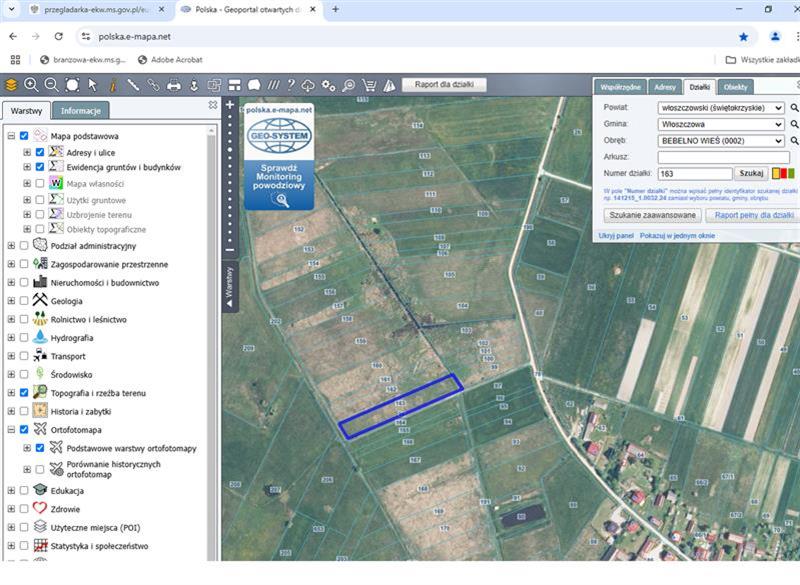Click the magnifier icon next to Powiat

coord(794,107)
